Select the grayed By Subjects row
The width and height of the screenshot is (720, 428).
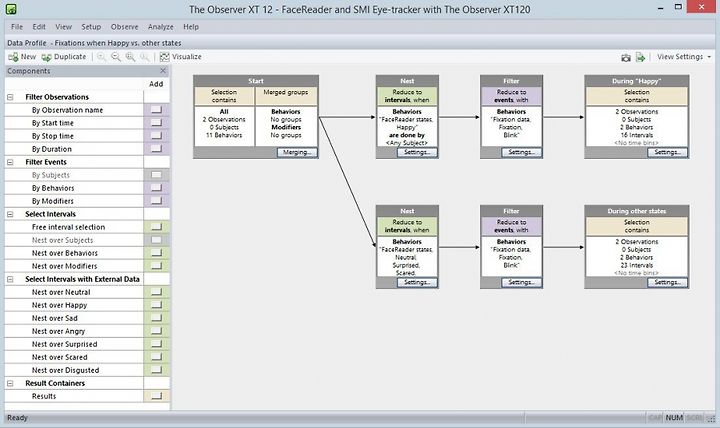74,175
